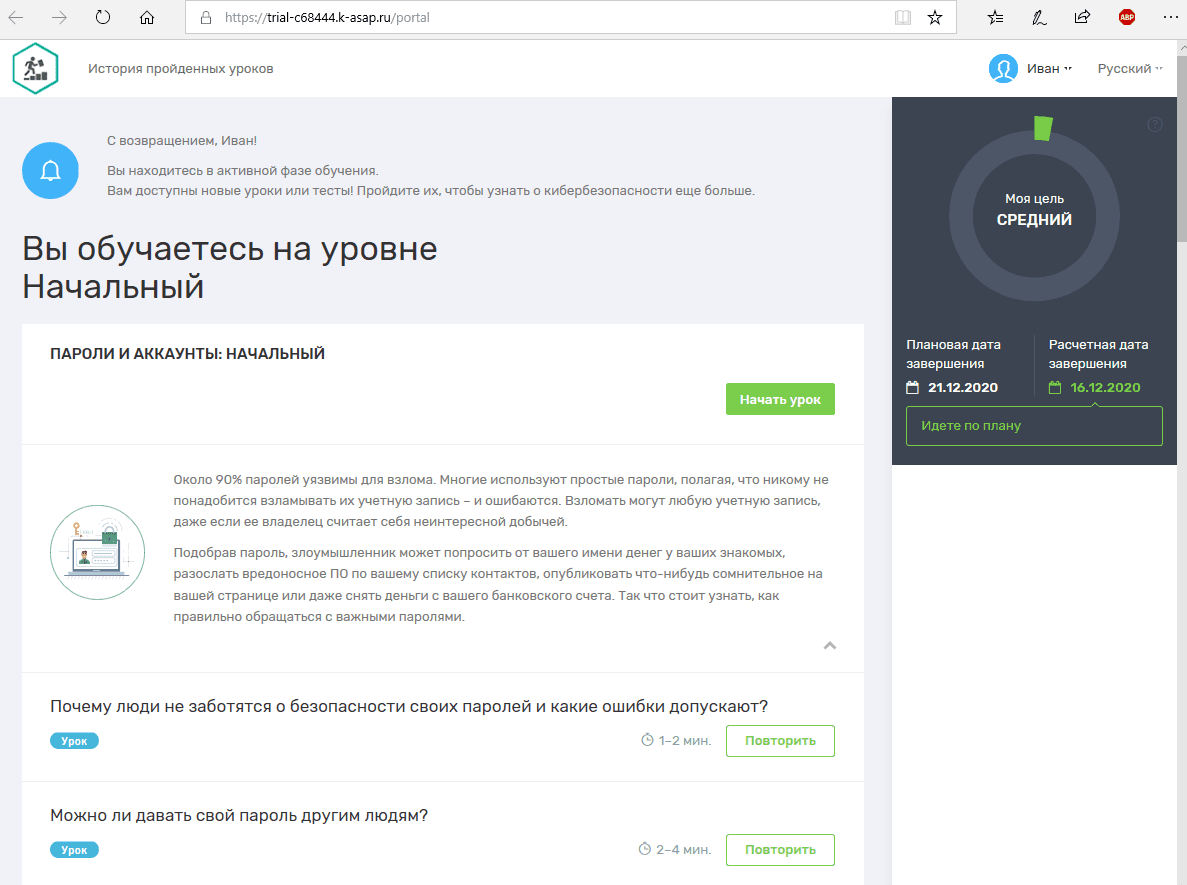
Task: Click 'Плановая дата завершения' label
Action: pos(953,354)
